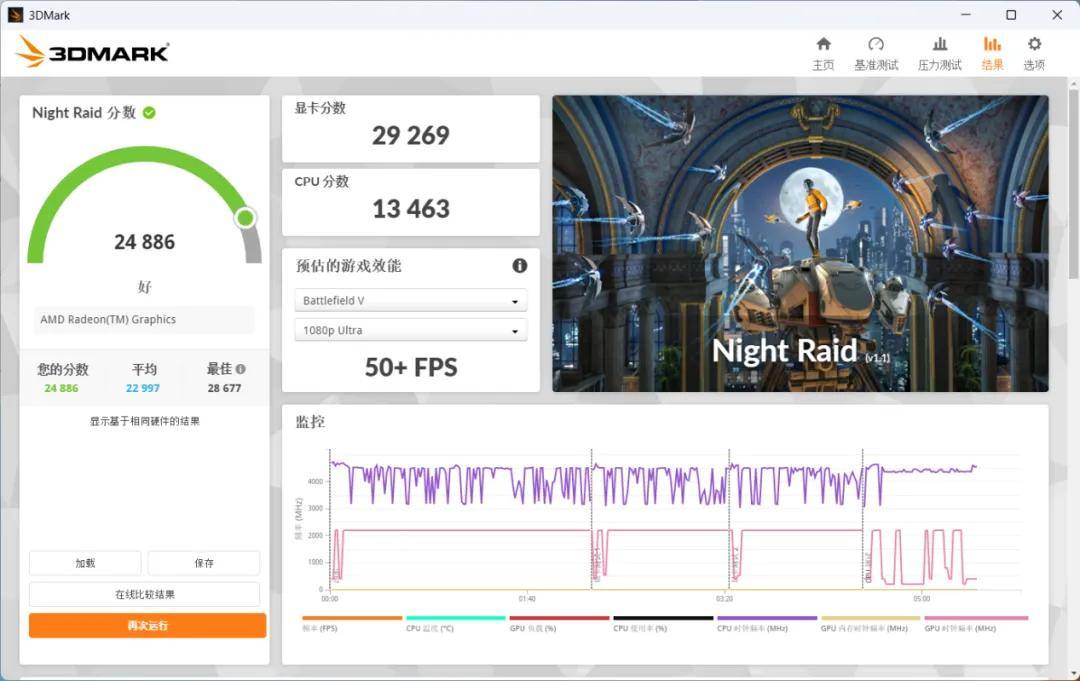The image size is (1080, 681).
Task: Click the green checkmark beside Night Raid 分数
Action: 149,113
